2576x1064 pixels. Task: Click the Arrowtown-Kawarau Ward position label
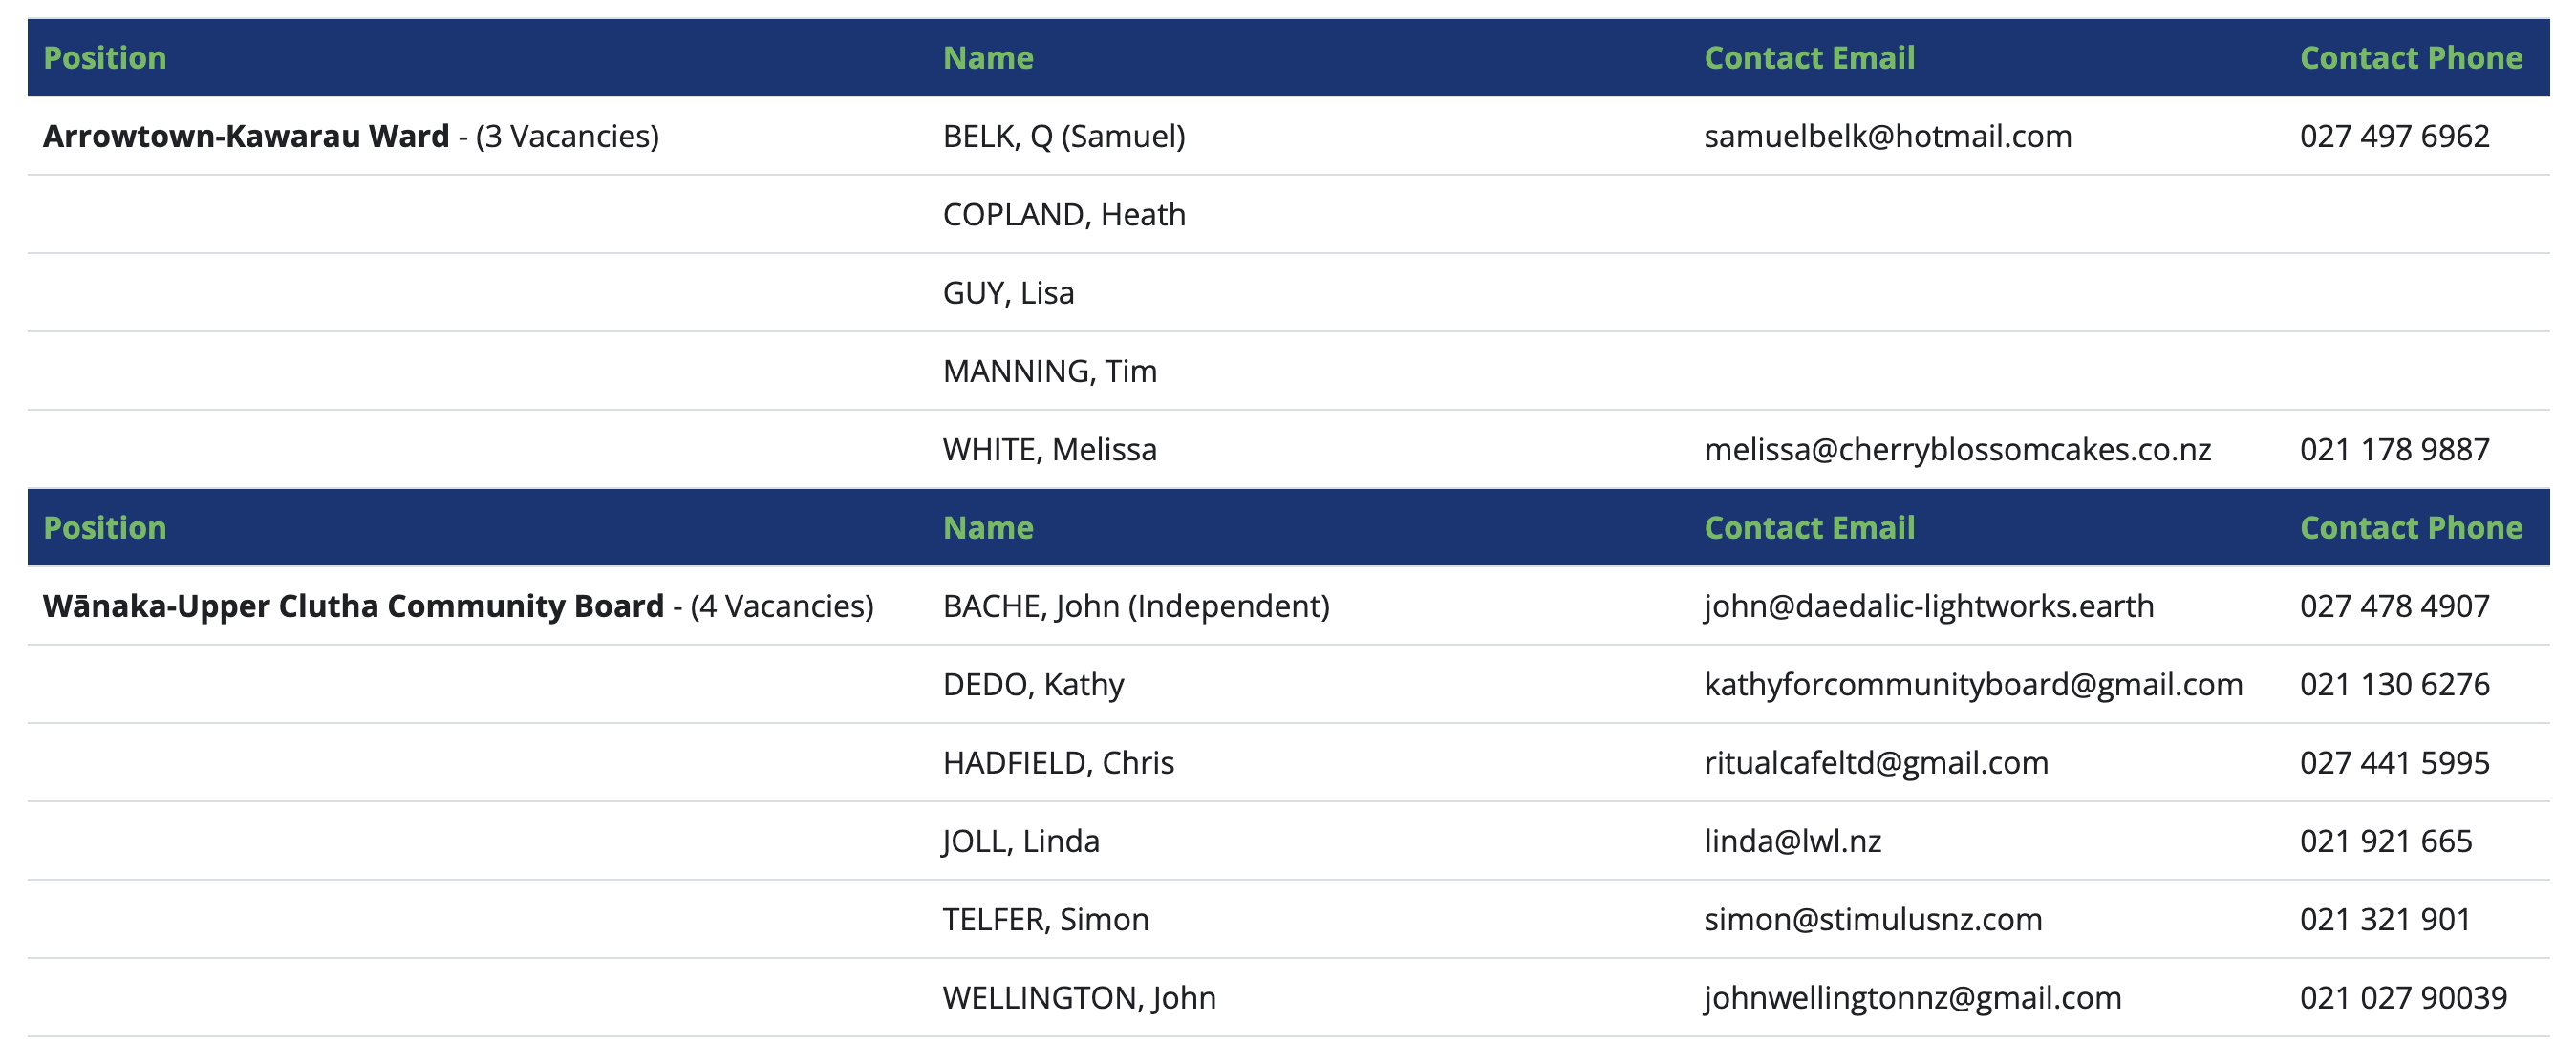pos(246,136)
